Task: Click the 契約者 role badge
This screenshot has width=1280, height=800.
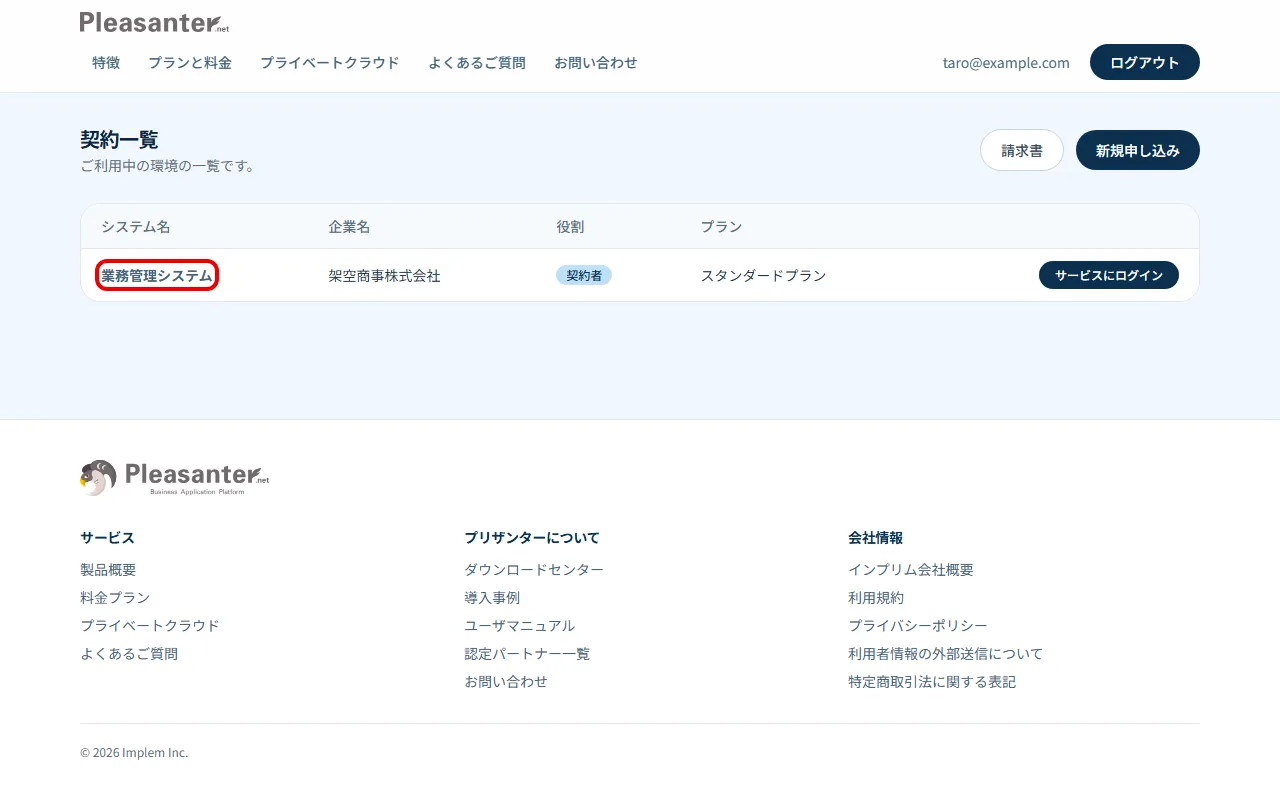Action: 584,275
